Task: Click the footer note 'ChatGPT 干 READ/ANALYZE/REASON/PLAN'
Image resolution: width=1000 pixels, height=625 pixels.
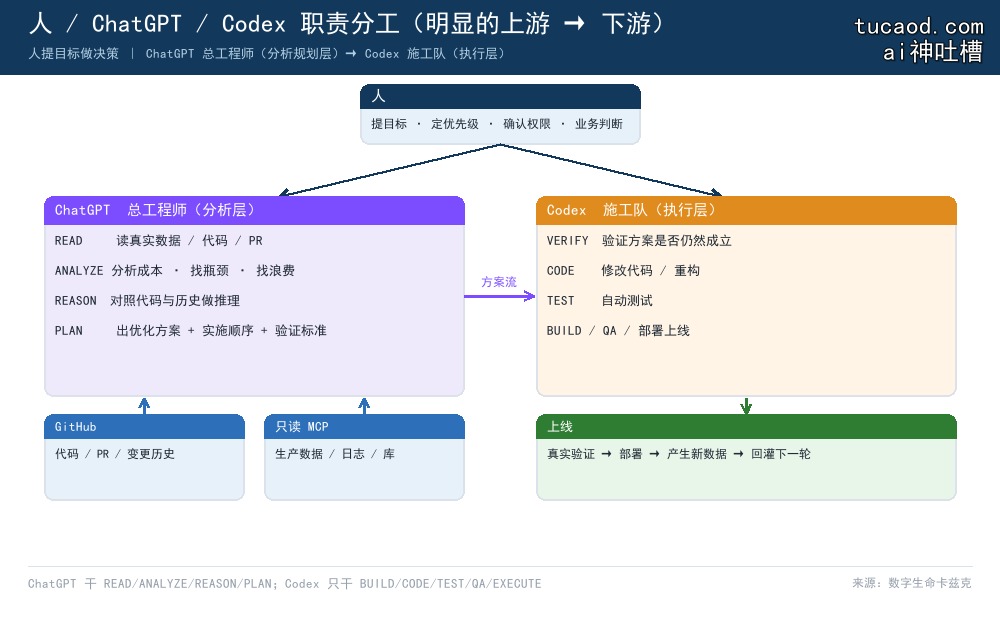Action: pyautogui.click(x=152, y=584)
